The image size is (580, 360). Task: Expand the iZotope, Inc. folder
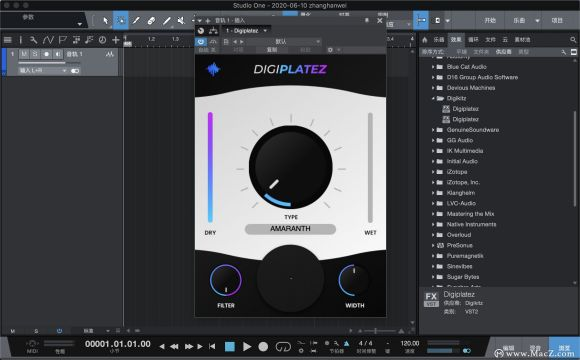(x=433, y=182)
